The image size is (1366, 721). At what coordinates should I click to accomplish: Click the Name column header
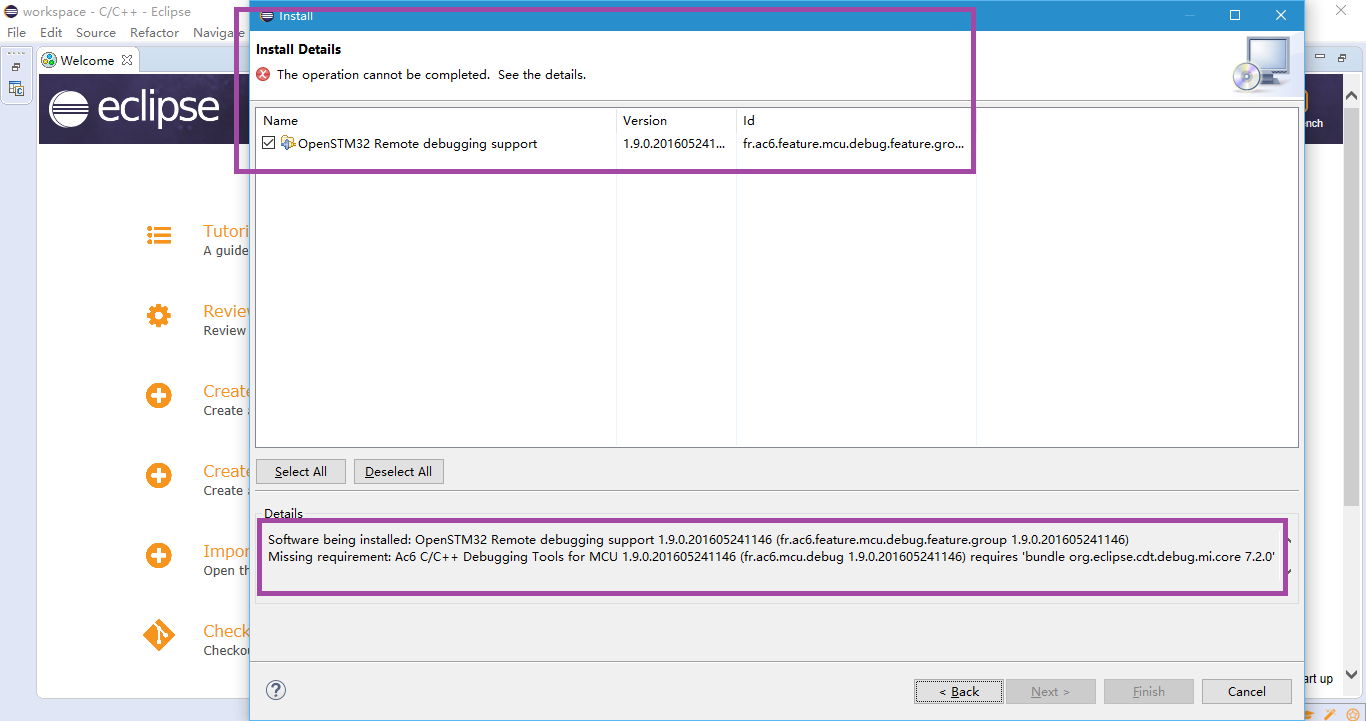(281, 120)
